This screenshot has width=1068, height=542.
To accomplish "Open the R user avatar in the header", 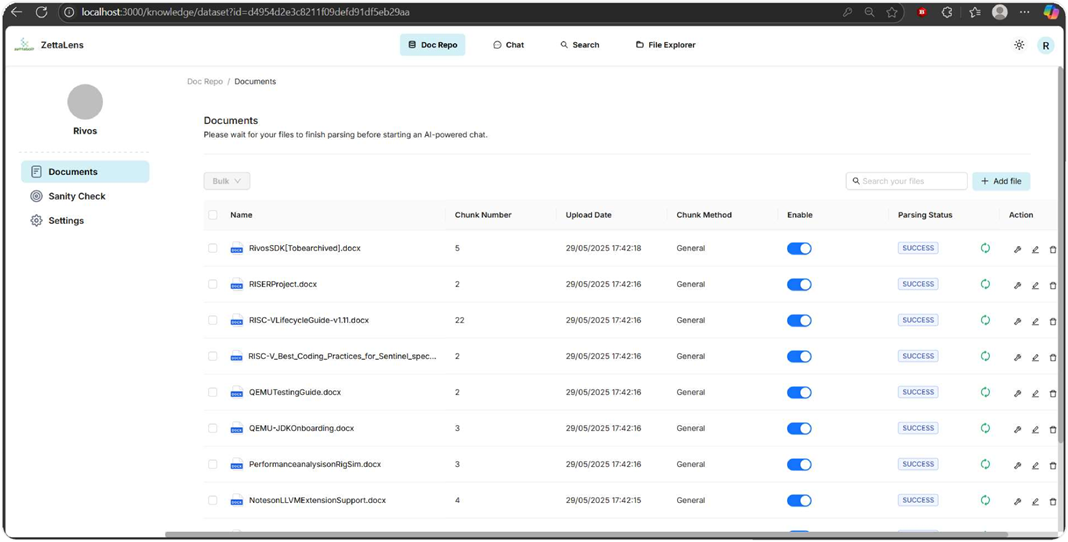I will (1045, 45).
